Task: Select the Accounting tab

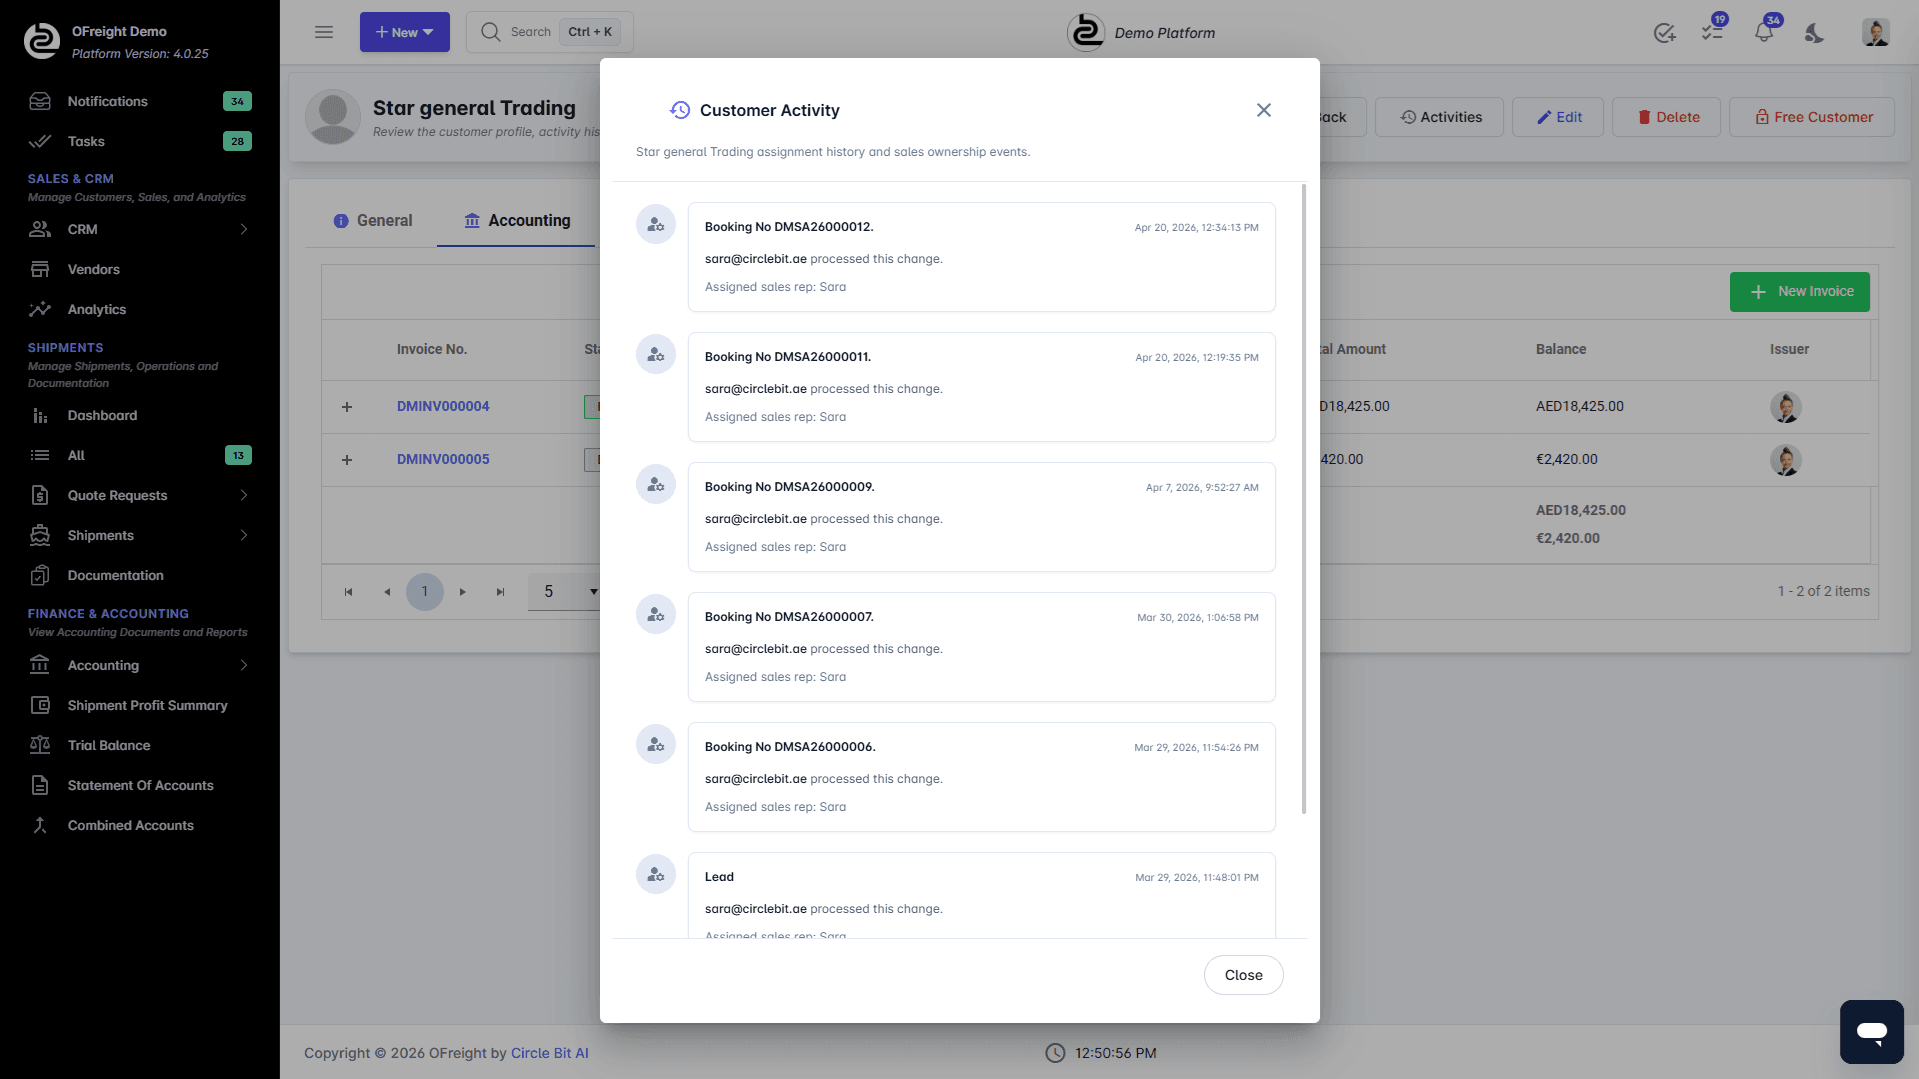Action: click(x=517, y=221)
